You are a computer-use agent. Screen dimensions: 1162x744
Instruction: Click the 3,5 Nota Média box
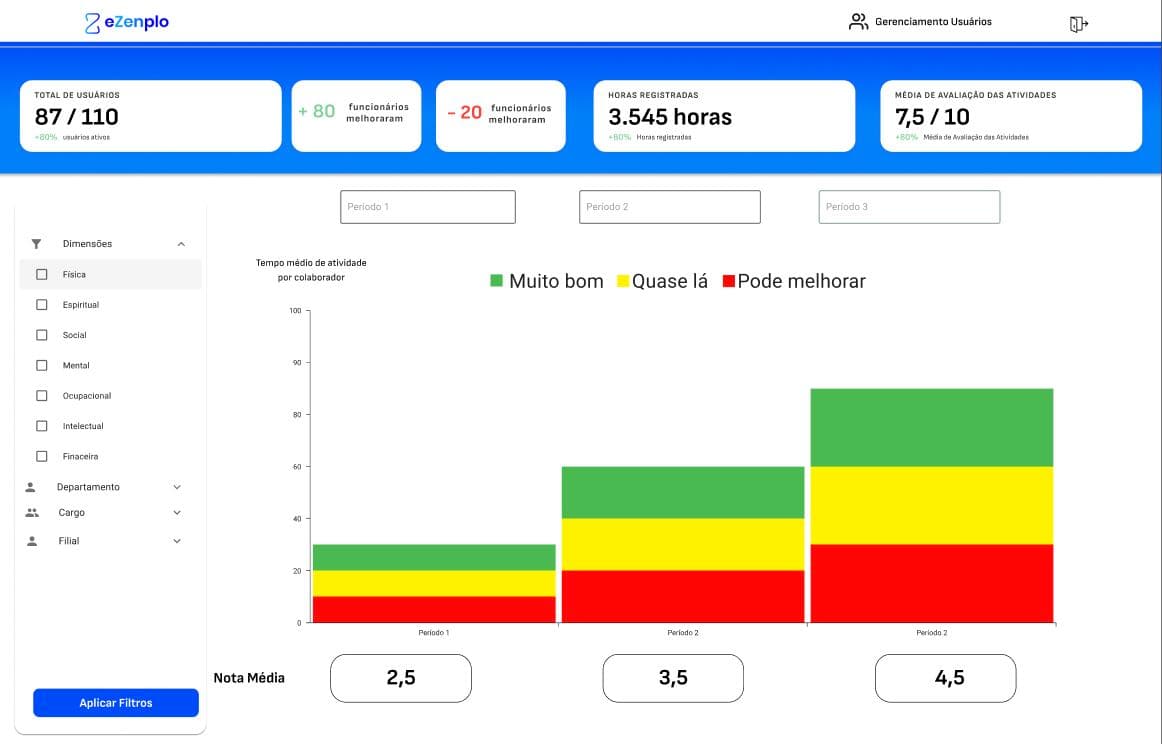click(673, 678)
